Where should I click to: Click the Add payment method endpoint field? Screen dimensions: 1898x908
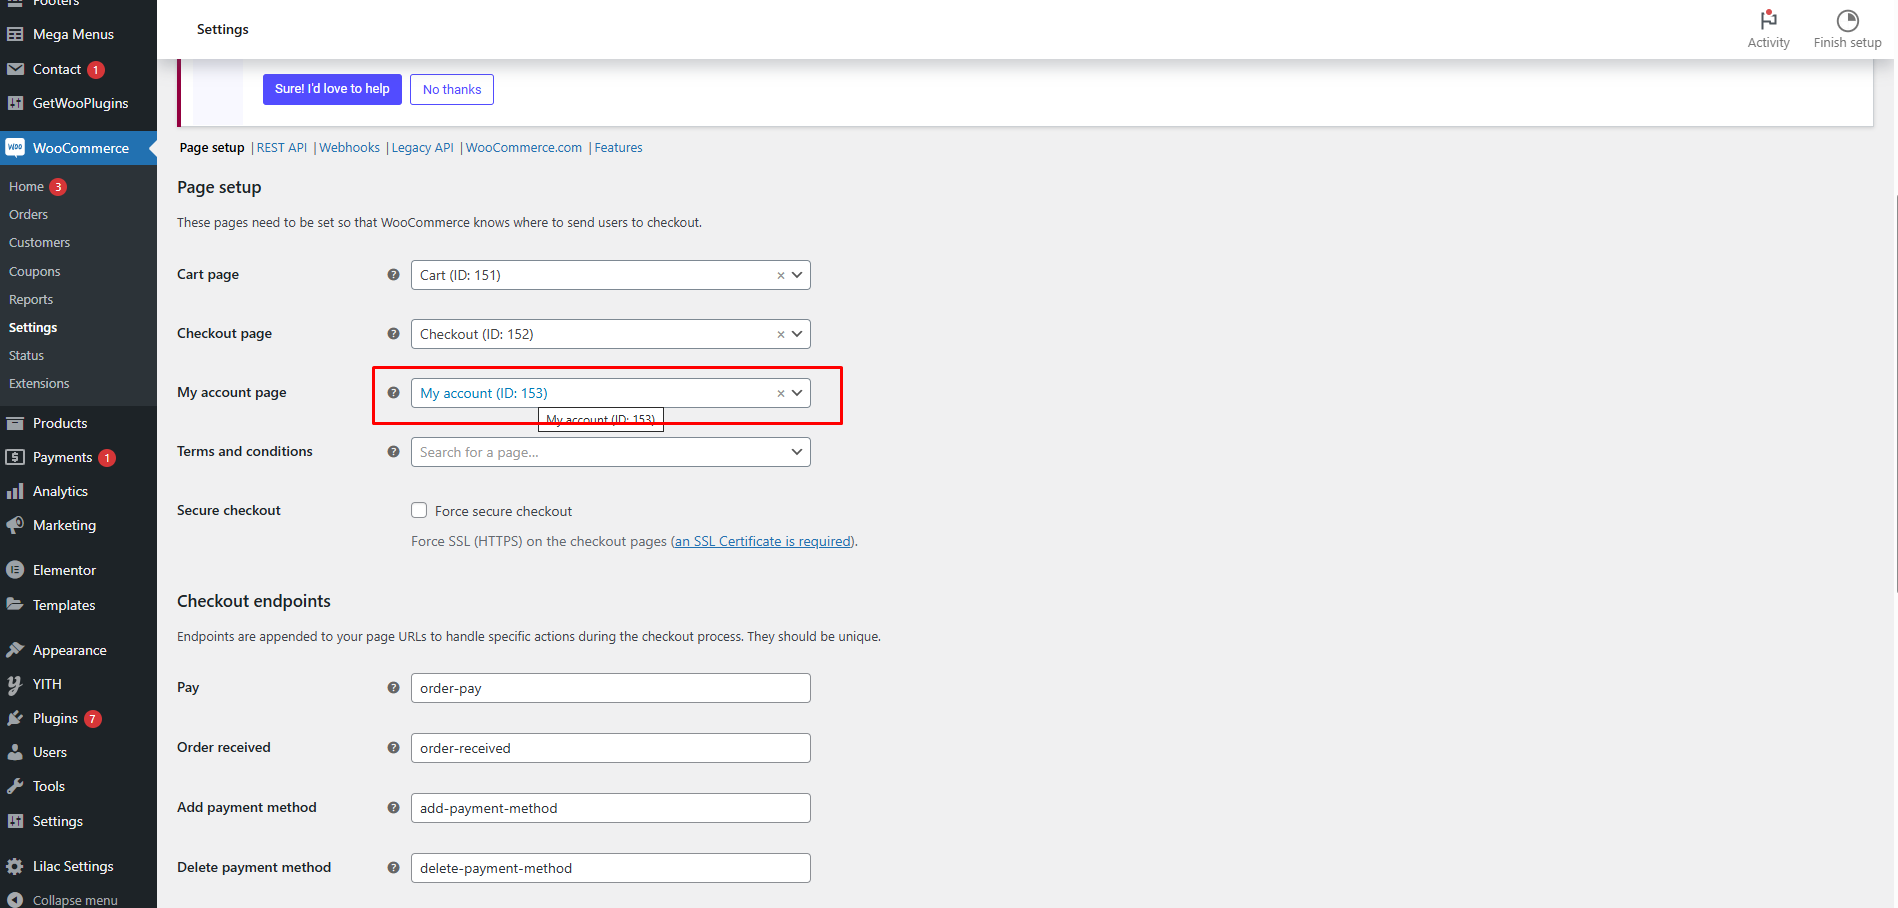(610, 808)
